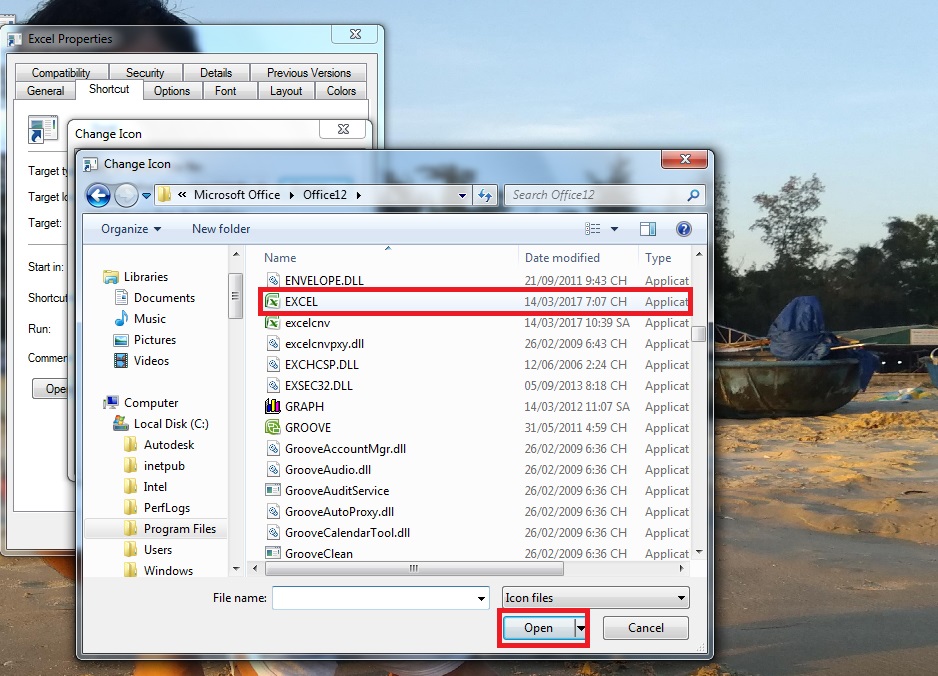Viewport: 938px width, 676px height.
Task: Open Documents library
Action: click(164, 297)
